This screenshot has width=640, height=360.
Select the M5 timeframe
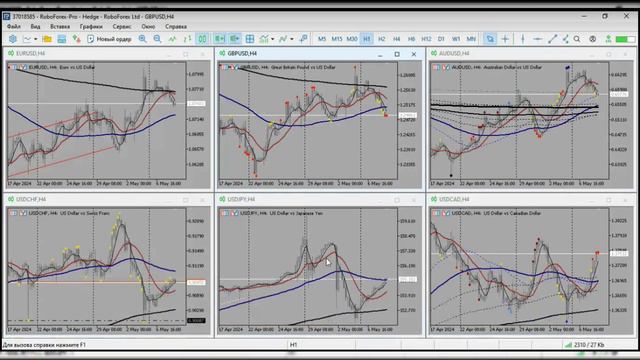tap(322, 39)
